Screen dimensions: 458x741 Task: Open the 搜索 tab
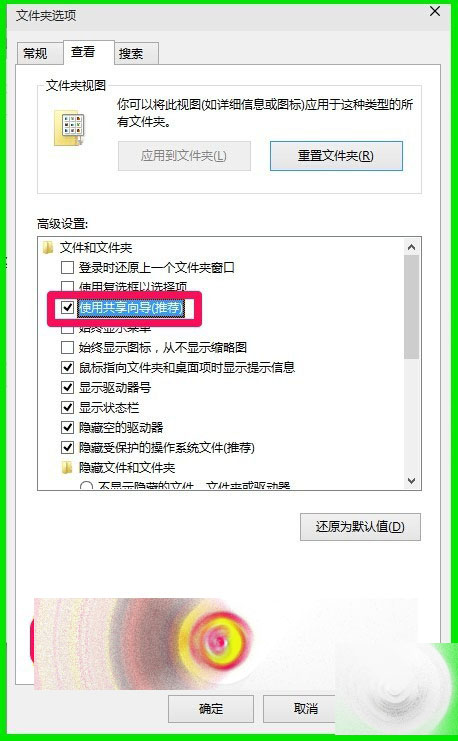(131, 53)
